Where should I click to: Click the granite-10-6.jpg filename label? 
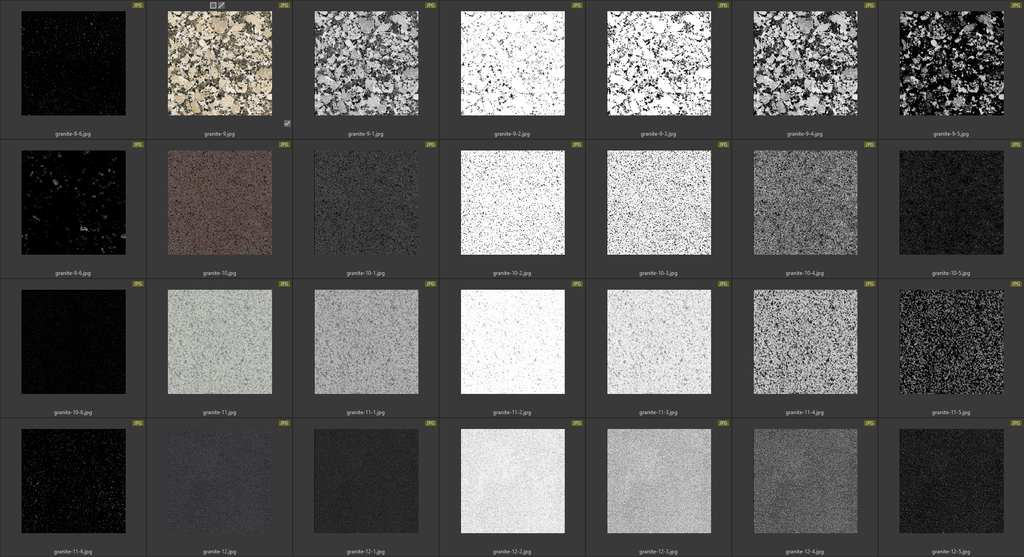click(x=73, y=412)
